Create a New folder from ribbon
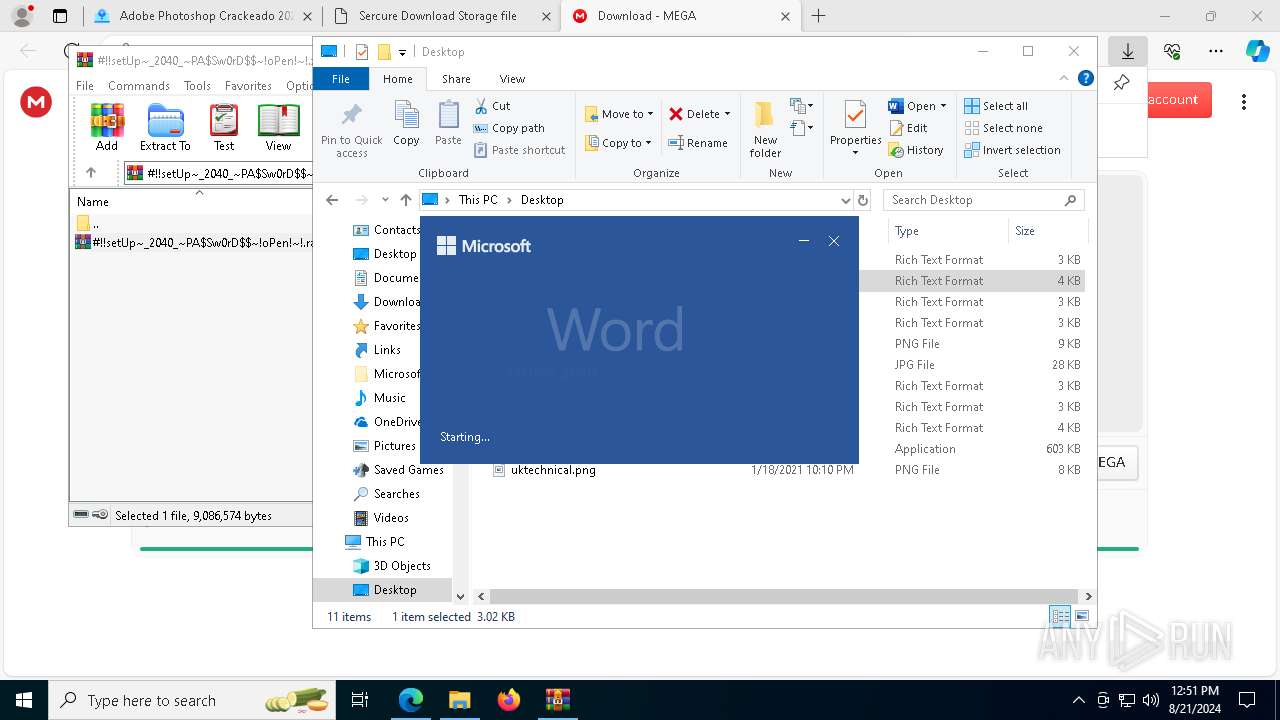Viewport: 1280px width, 720px height. tap(765, 129)
